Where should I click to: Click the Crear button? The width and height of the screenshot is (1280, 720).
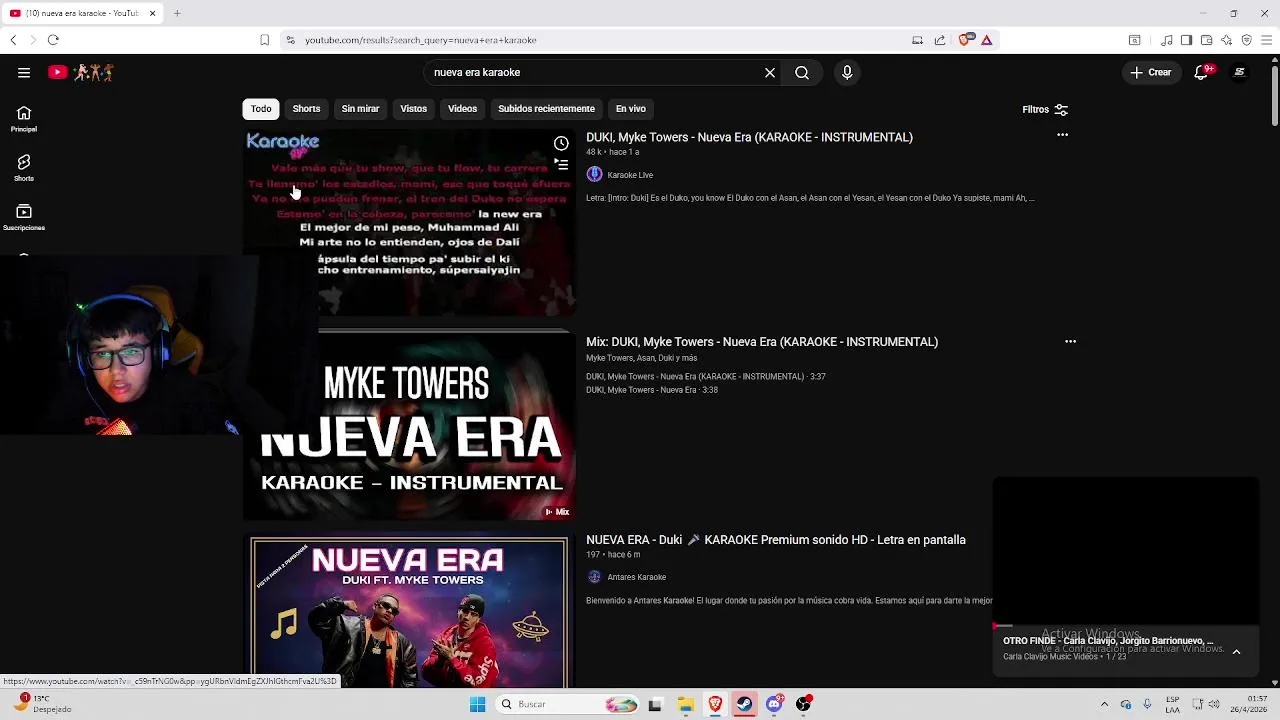(1151, 72)
